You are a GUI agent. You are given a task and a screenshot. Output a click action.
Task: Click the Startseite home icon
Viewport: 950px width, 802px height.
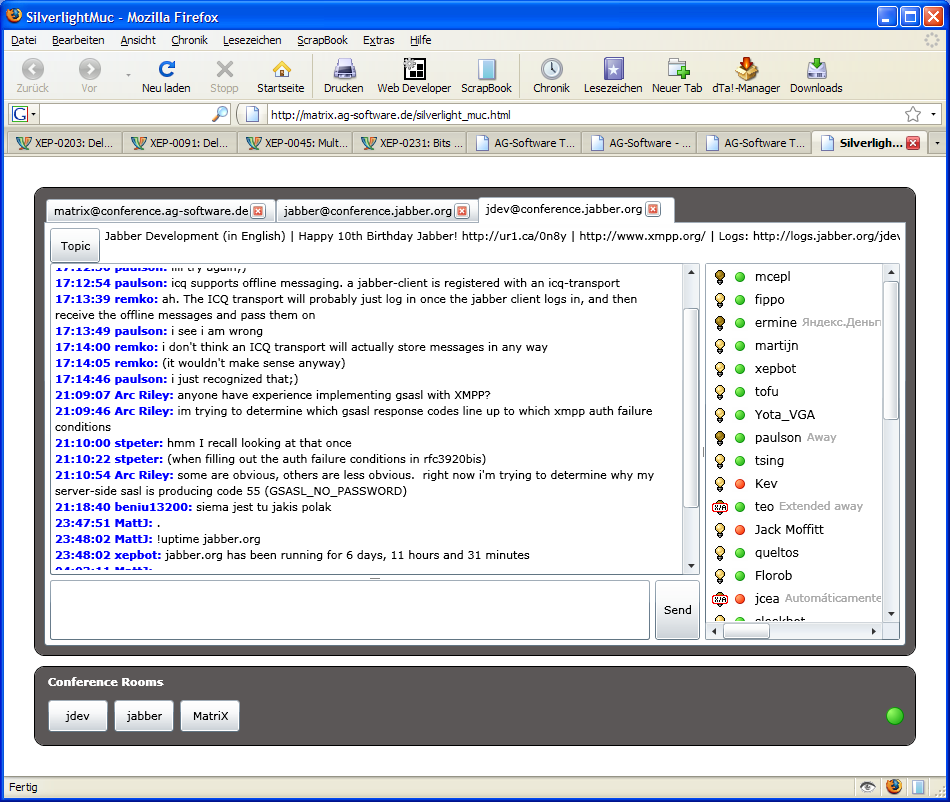[281, 69]
